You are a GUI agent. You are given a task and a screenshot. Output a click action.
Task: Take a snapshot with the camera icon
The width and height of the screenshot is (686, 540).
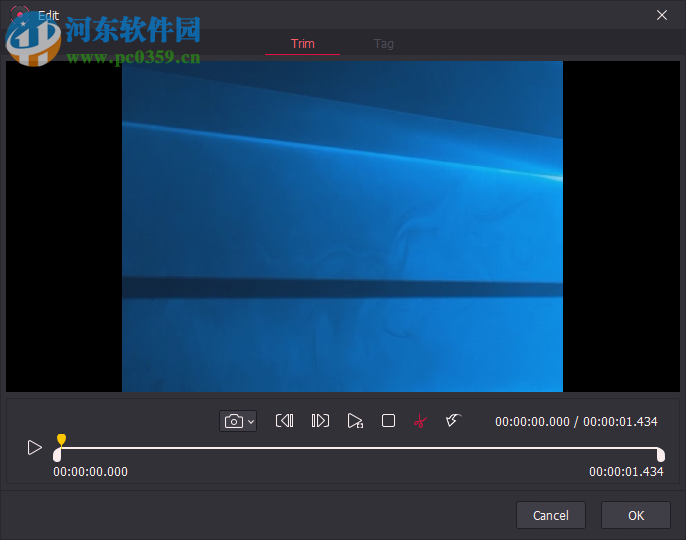coord(234,421)
